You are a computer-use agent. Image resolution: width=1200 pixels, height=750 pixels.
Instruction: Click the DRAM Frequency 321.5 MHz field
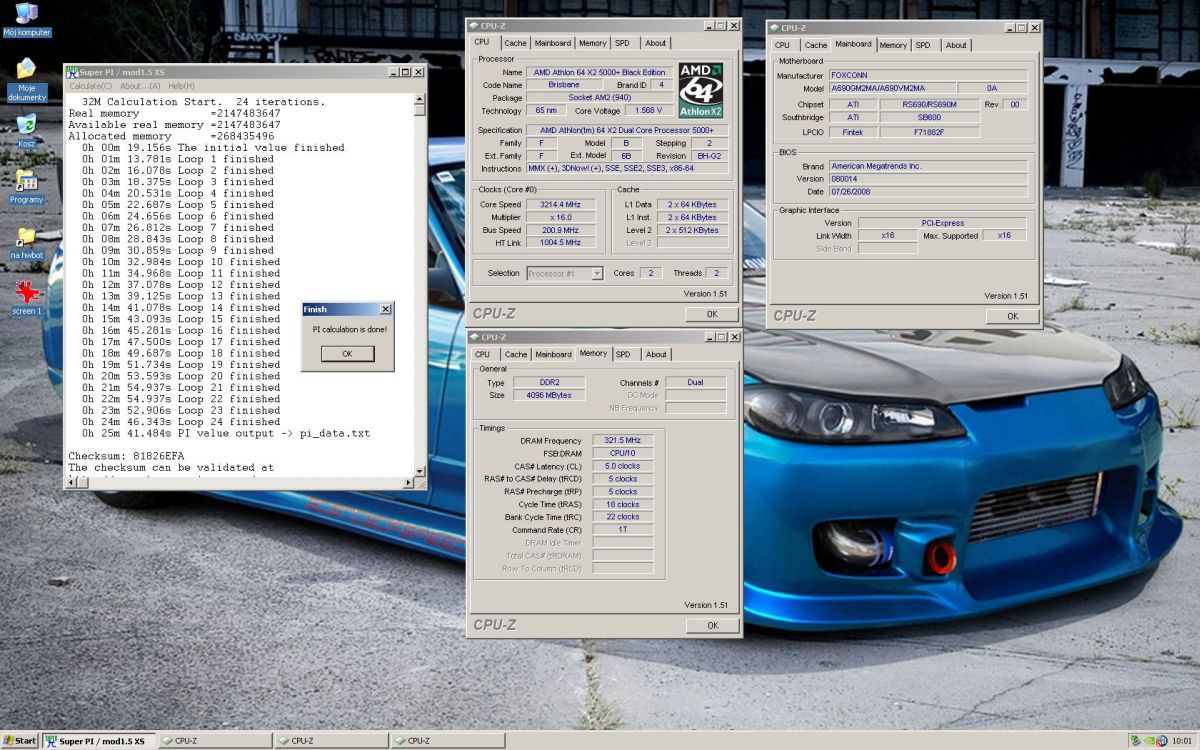point(622,440)
